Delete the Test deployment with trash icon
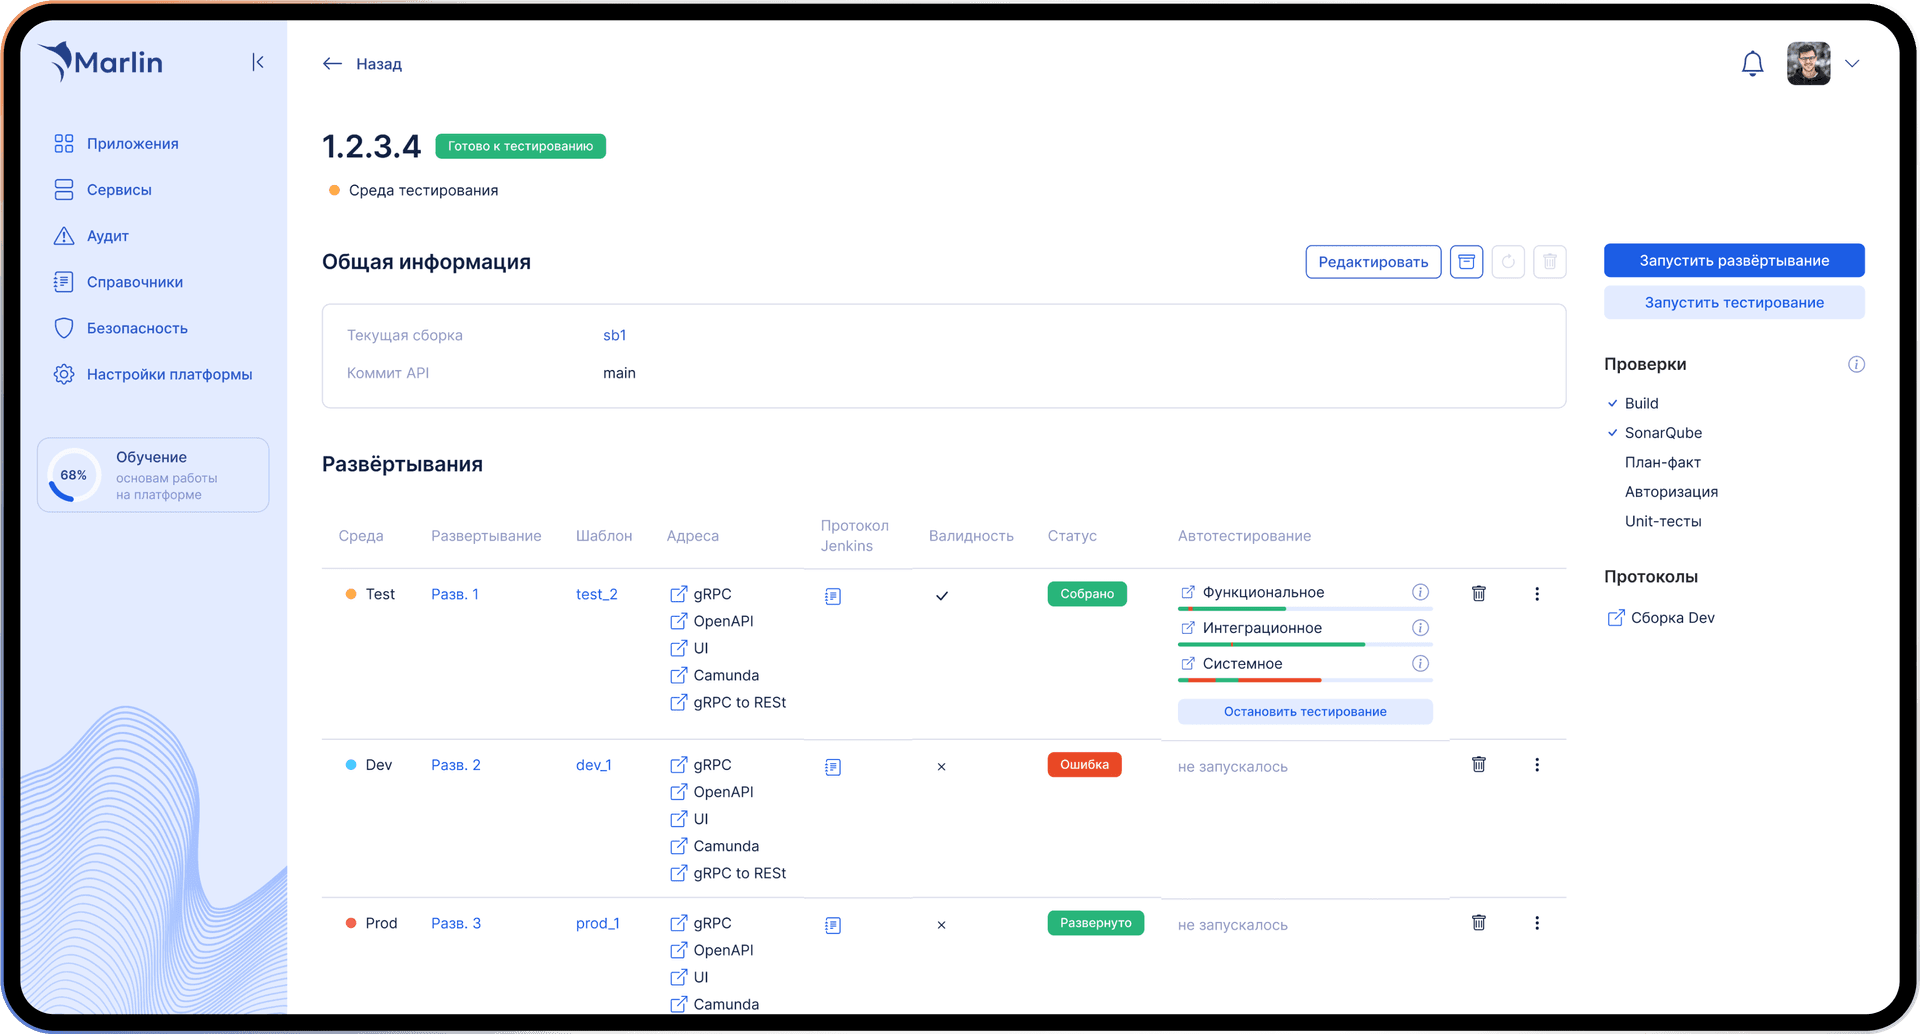This screenshot has height=1034, width=1920. point(1479,594)
